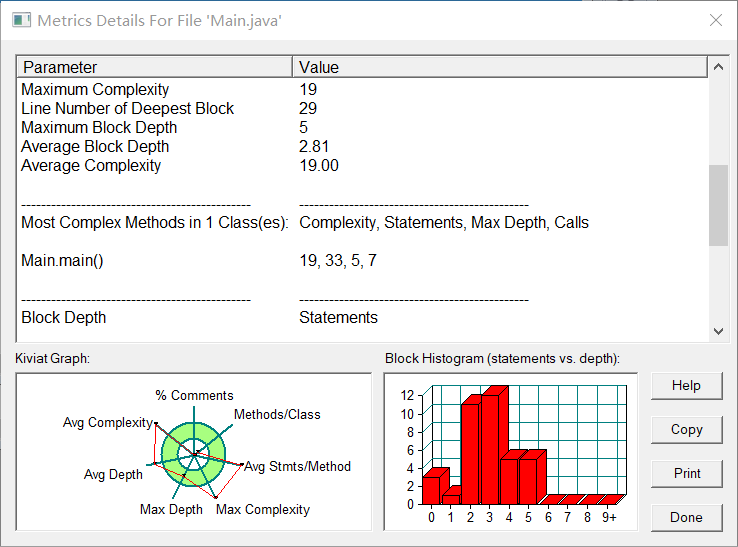This screenshot has height=547, width=738.
Task: Select Most Complex Methods in 1 Class(es) row
Action: (x=362, y=222)
